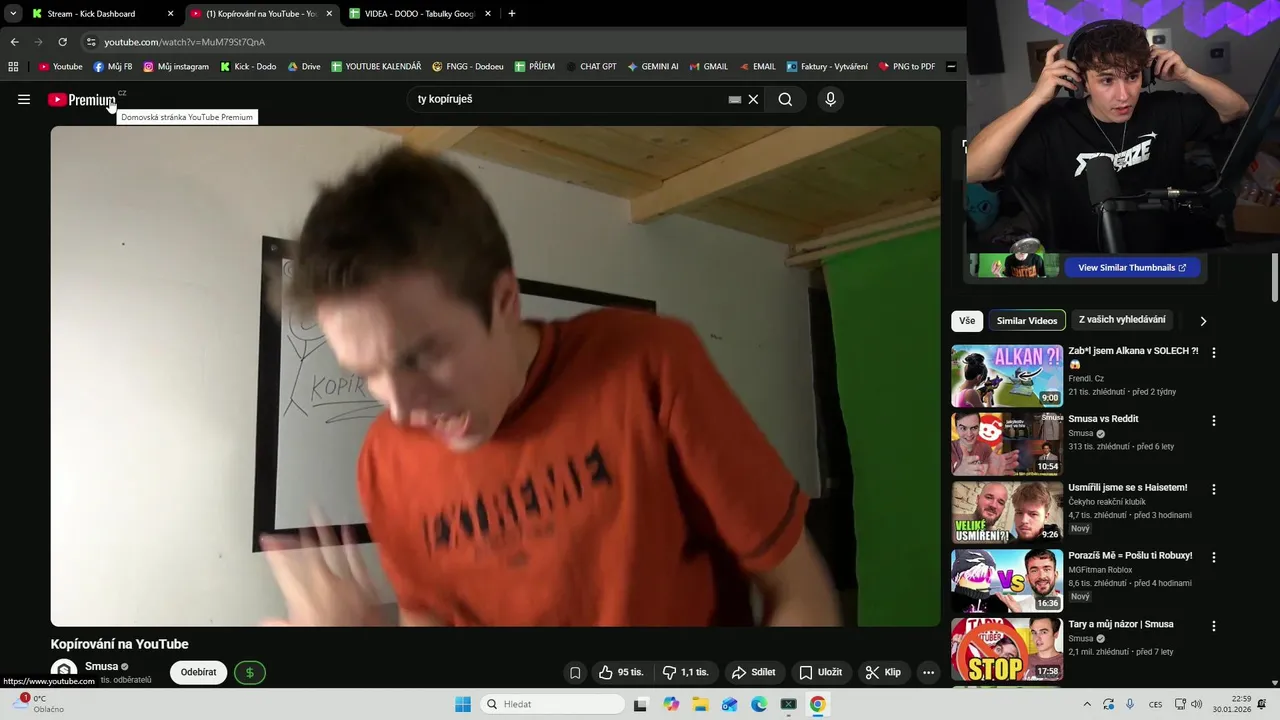Click the Windows taskbar Hledat search box
The height and width of the screenshot is (720, 1280).
tap(552, 704)
